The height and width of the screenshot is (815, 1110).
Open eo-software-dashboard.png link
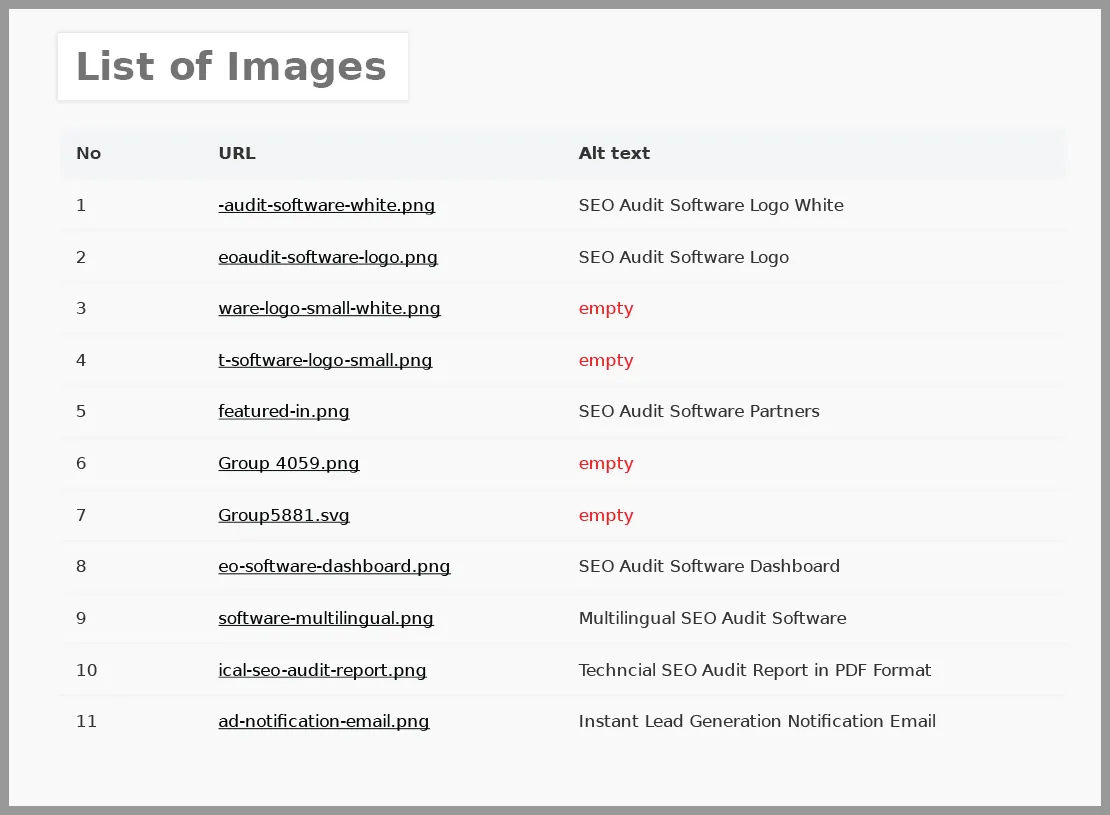pyautogui.click(x=334, y=566)
